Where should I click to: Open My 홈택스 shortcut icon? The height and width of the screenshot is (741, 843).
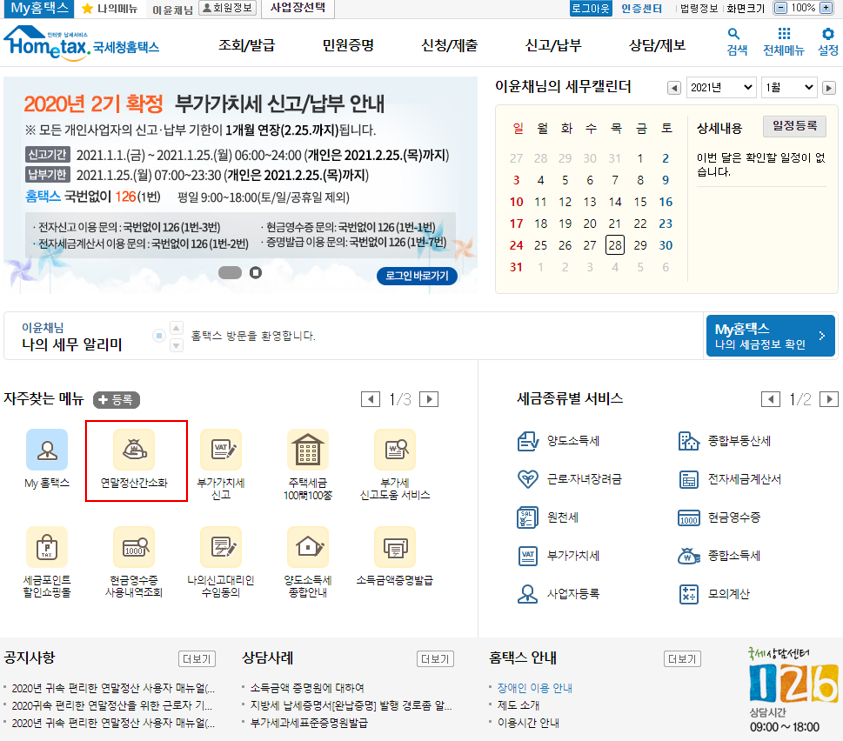tap(47, 450)
